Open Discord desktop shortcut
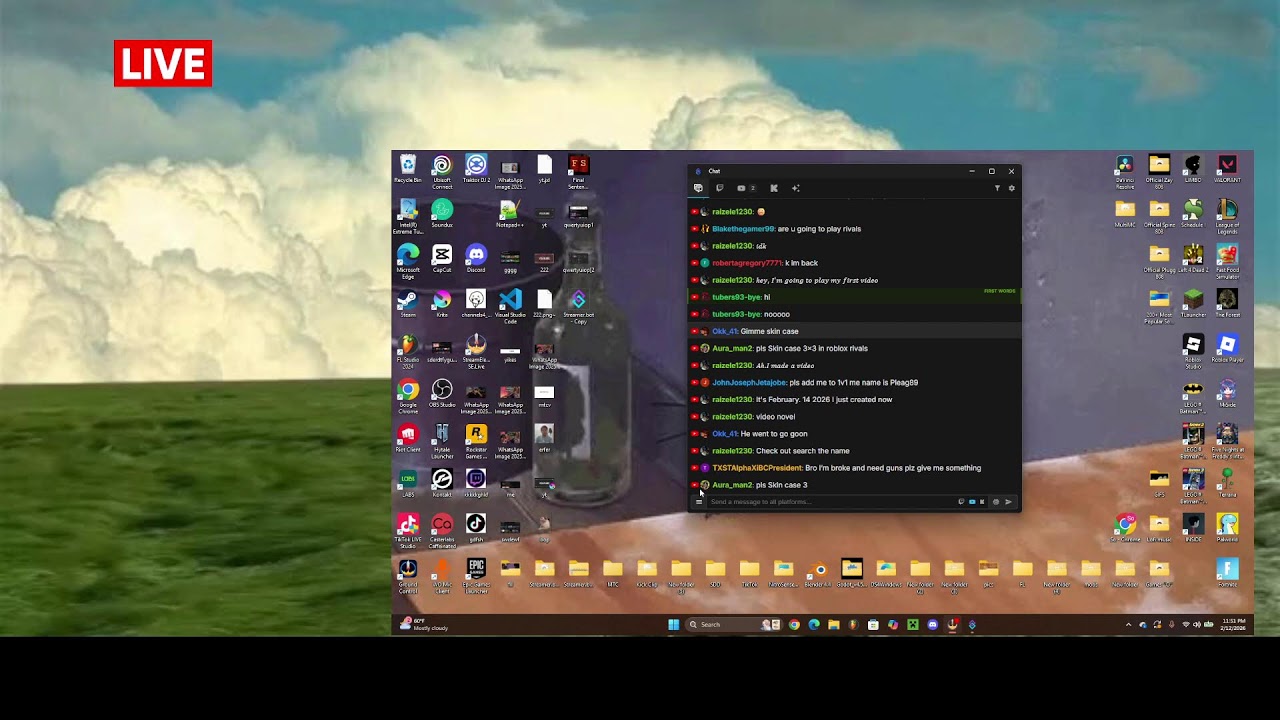The height and width of the screenshot is (720, 1280). [x=476, y=257]
